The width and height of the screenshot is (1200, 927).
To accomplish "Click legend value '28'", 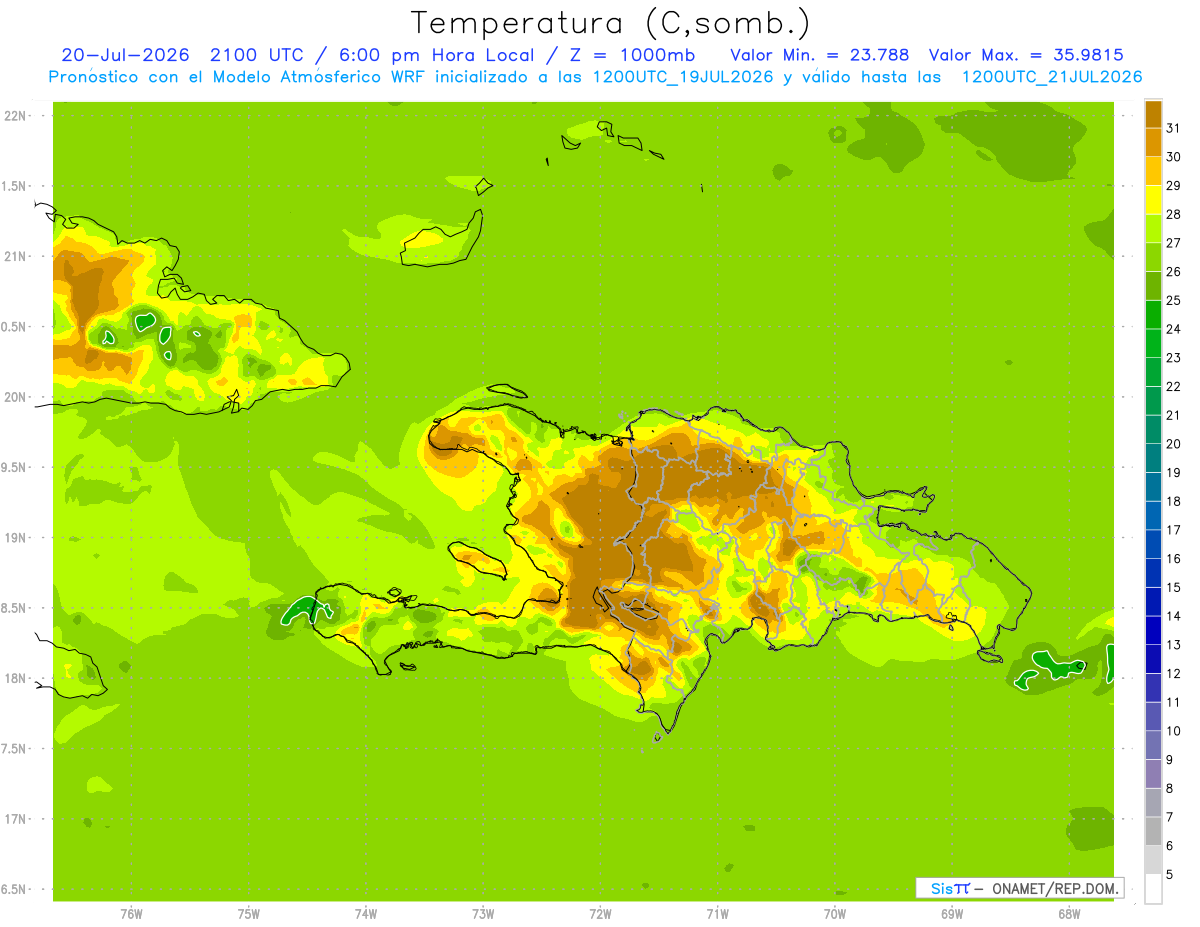I will 1173,215.
